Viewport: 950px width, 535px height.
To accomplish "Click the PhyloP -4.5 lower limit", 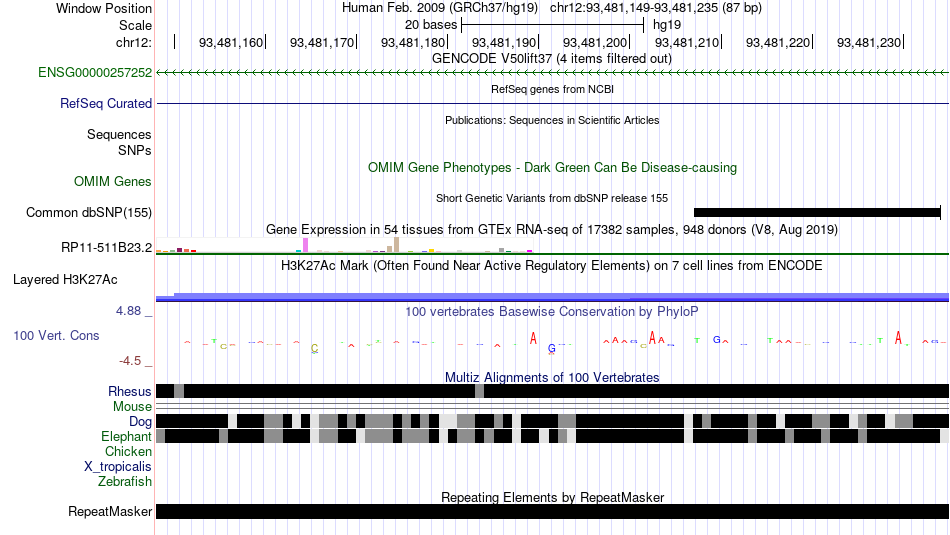I will (x=130, y=361).
